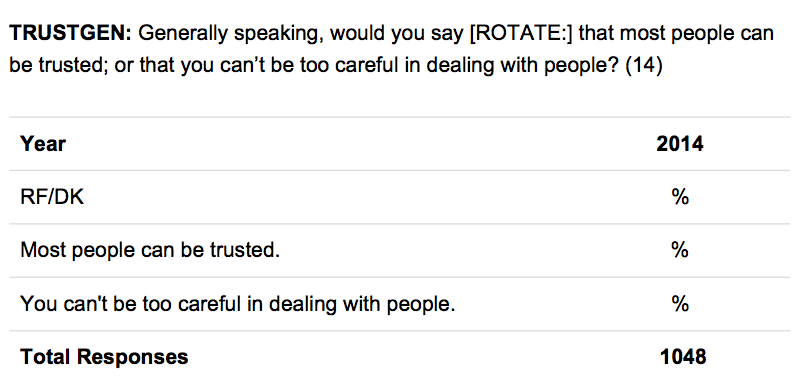The image size is (799, 388).
Task: Select the Year header cell
Action: click(43, 144)
